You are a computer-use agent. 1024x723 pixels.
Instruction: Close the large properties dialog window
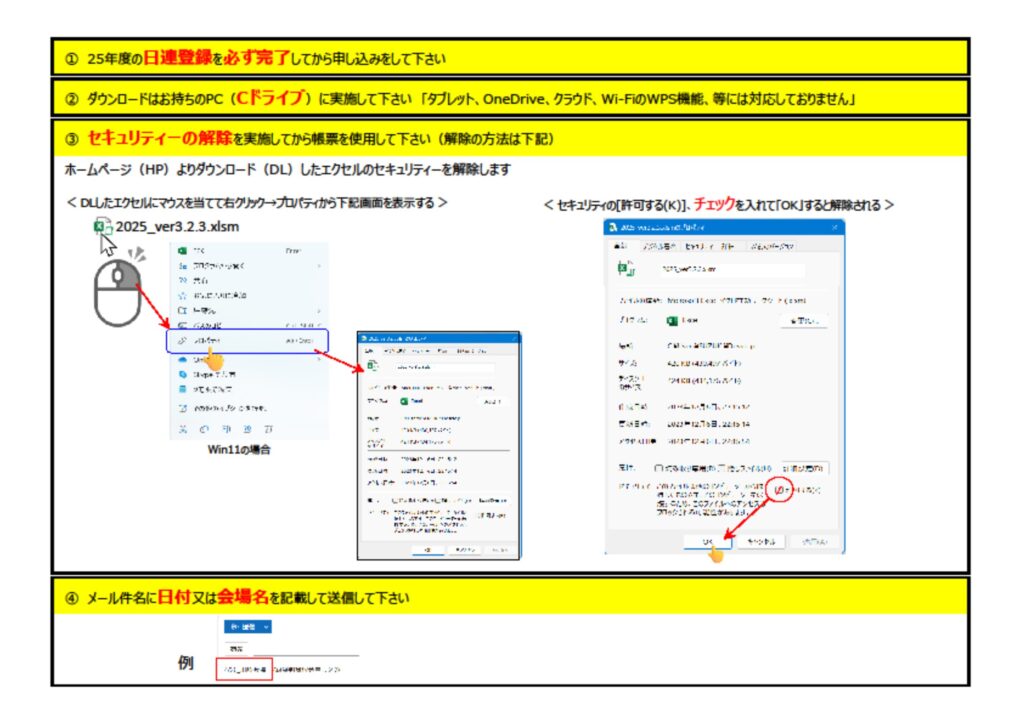833,228
